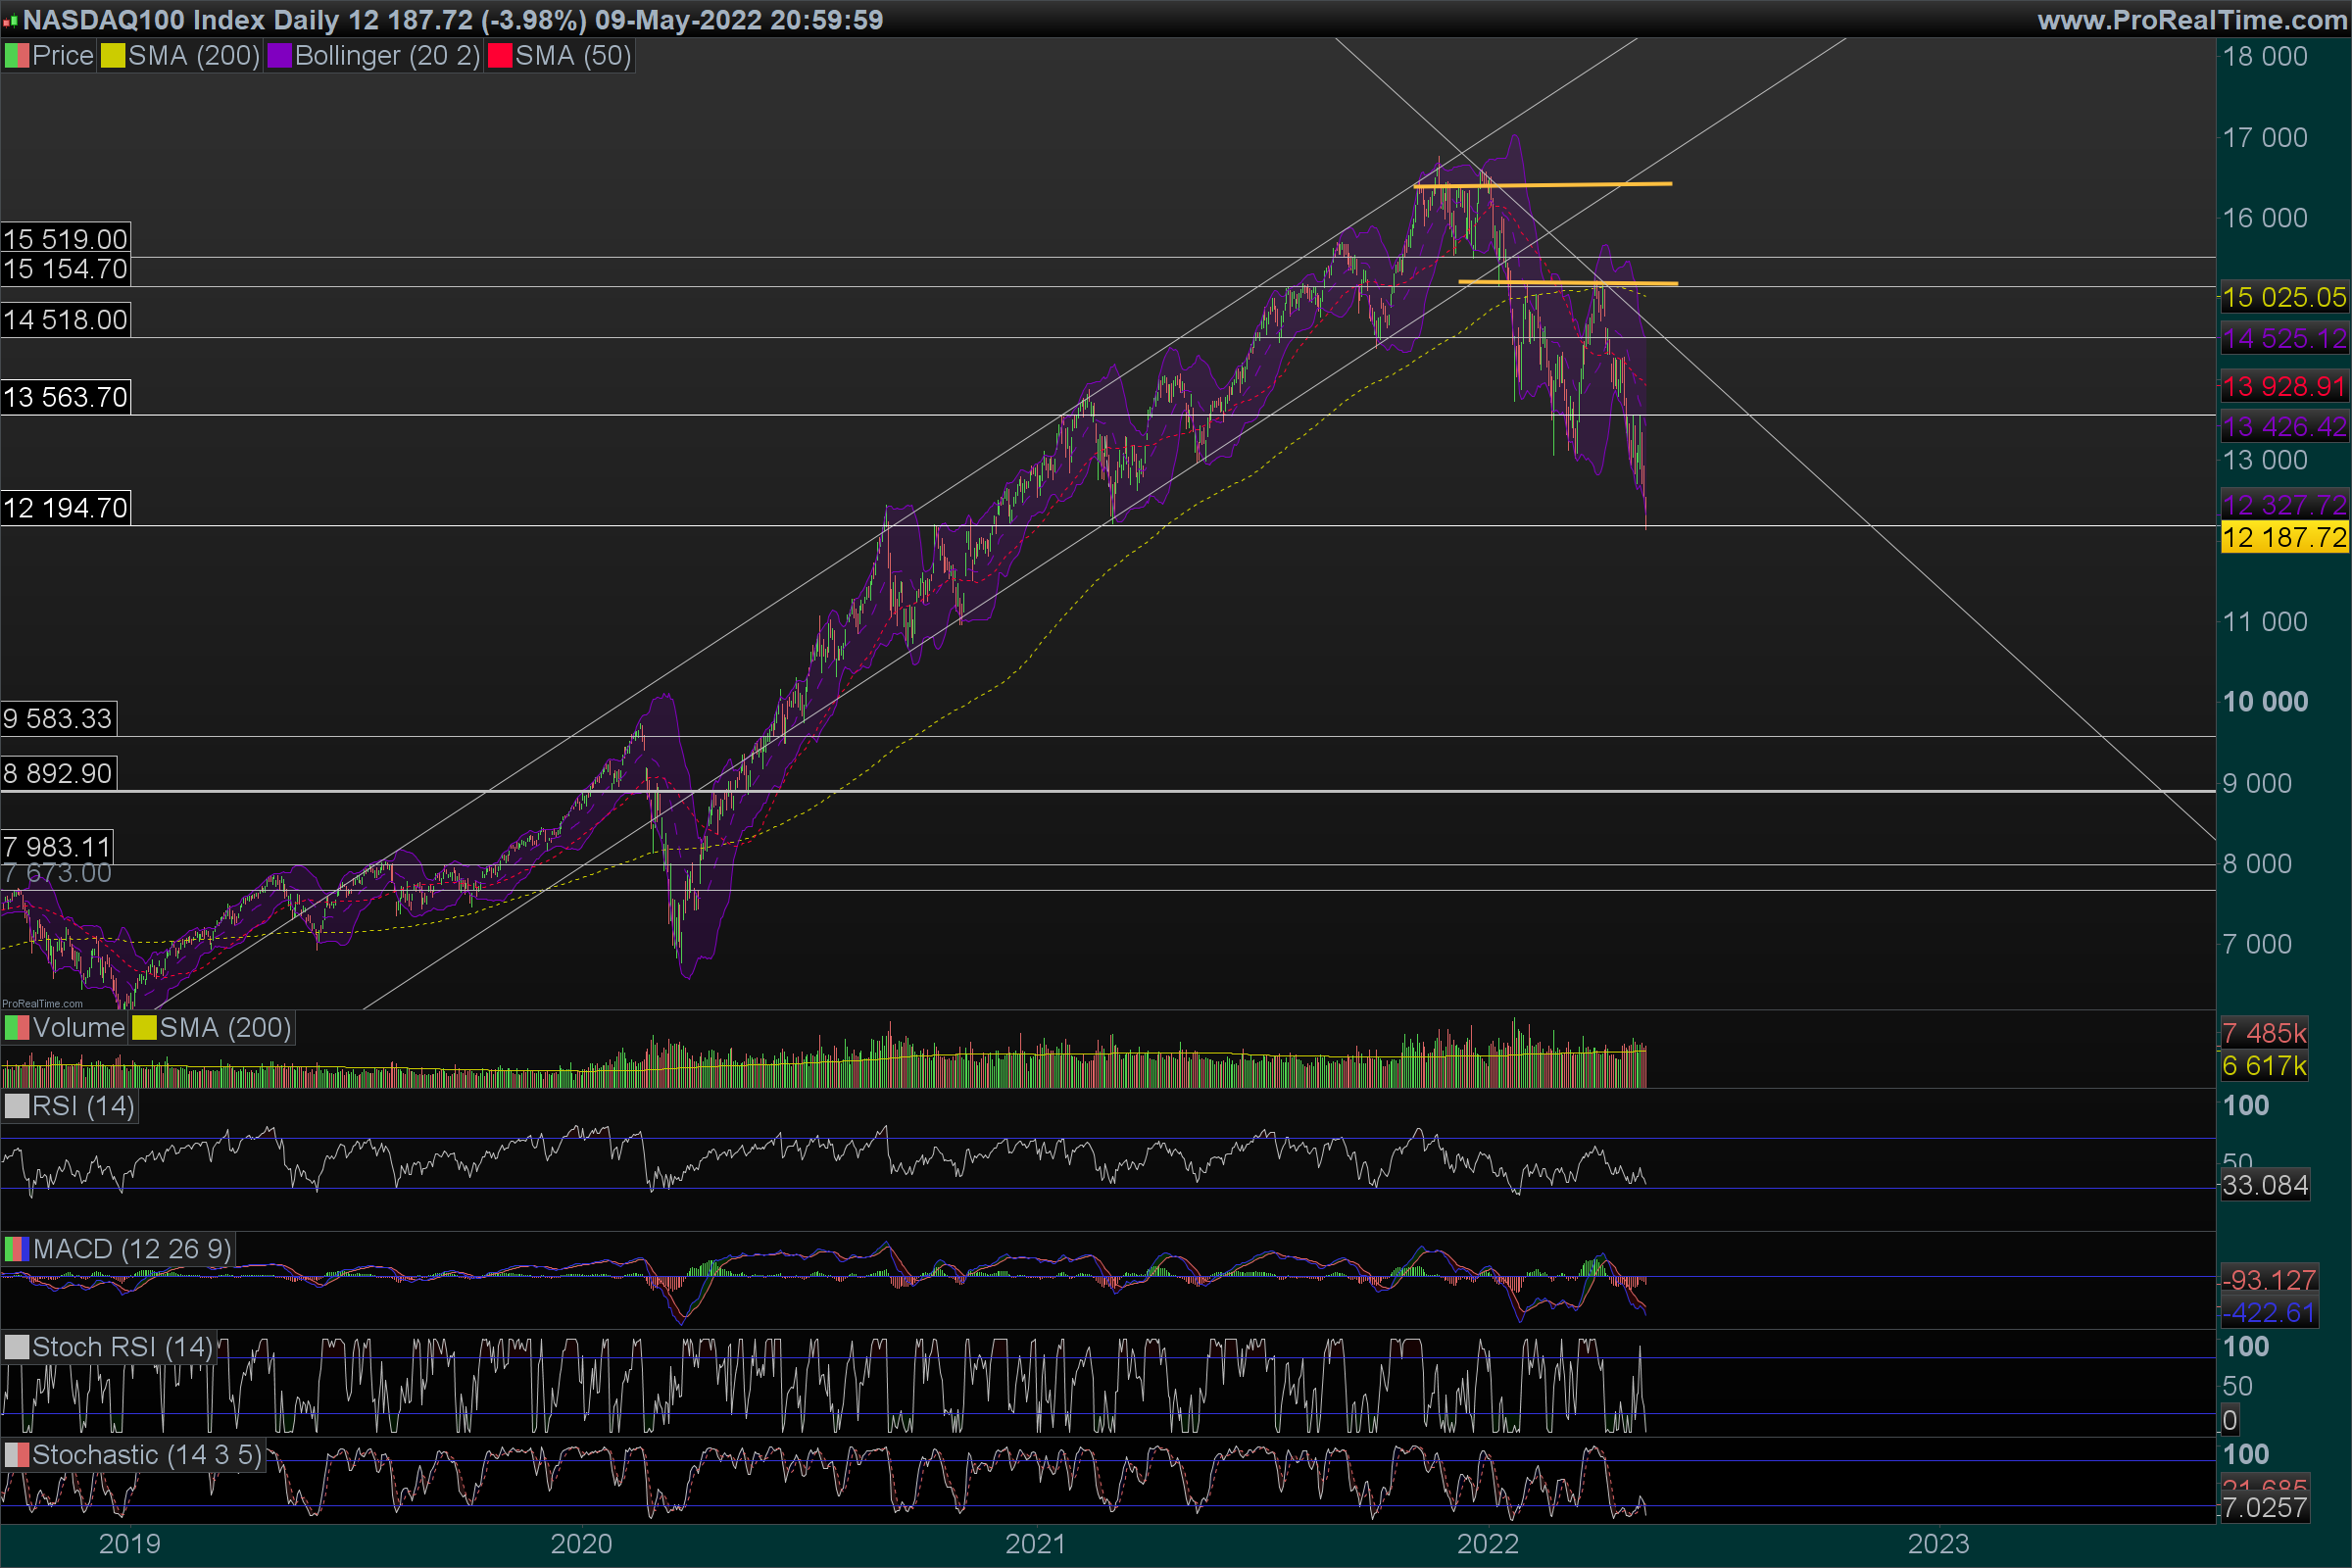Image resolution: width=2352 pixels, height=1568 pixels.
Task: Click the 8 892.90 level label
Action: [58, 773]
